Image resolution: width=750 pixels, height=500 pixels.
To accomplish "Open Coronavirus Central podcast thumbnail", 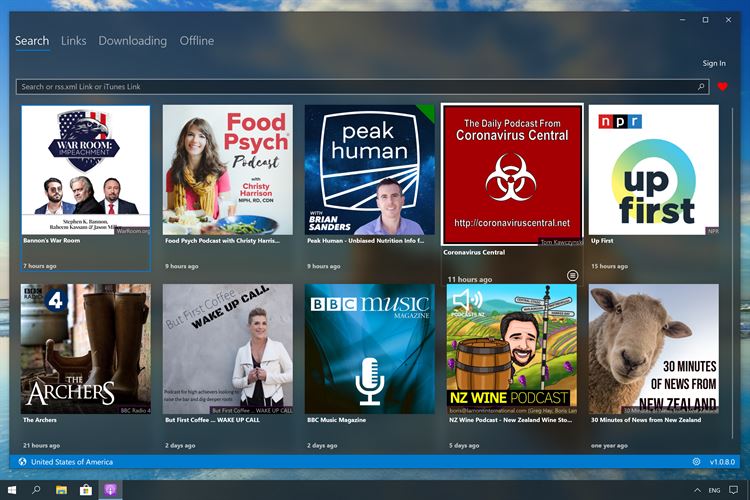I will pos(512,175).
